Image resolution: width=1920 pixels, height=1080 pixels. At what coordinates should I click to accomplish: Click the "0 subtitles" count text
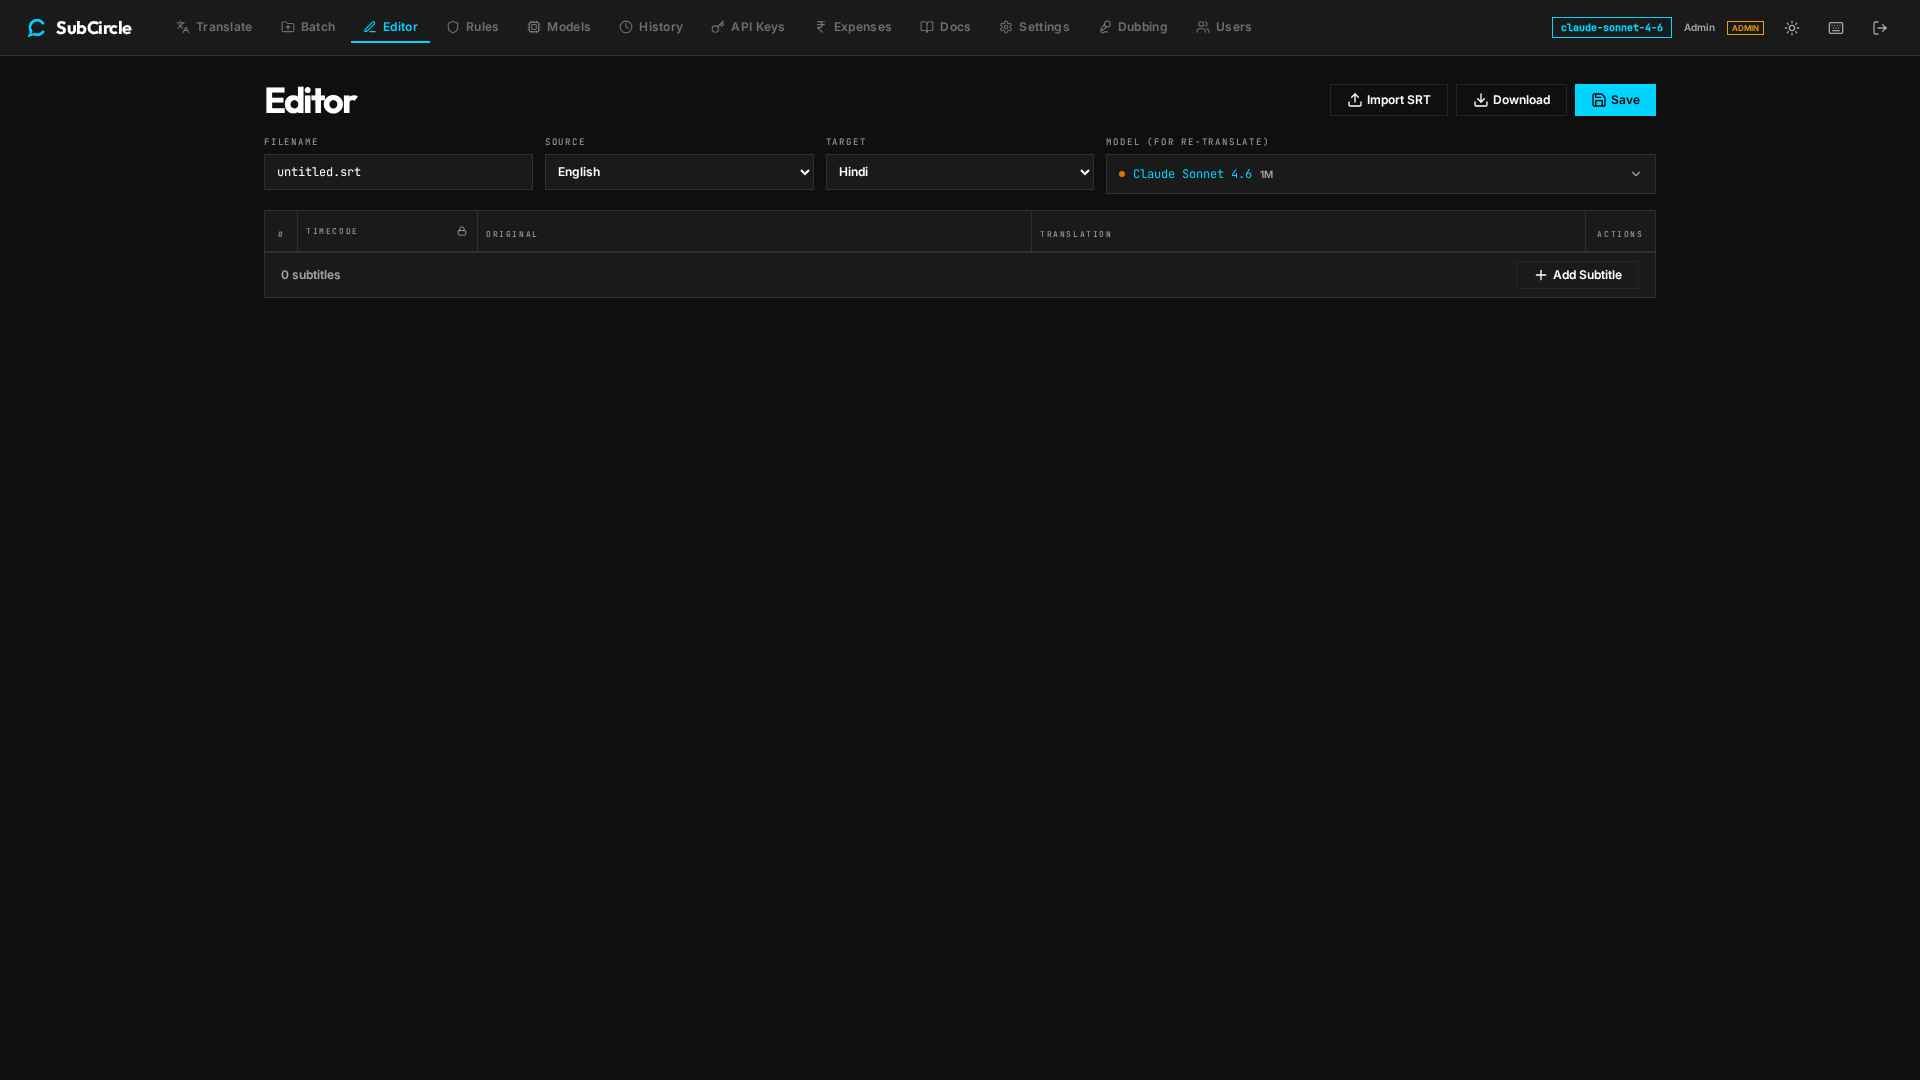coord(311,275)
